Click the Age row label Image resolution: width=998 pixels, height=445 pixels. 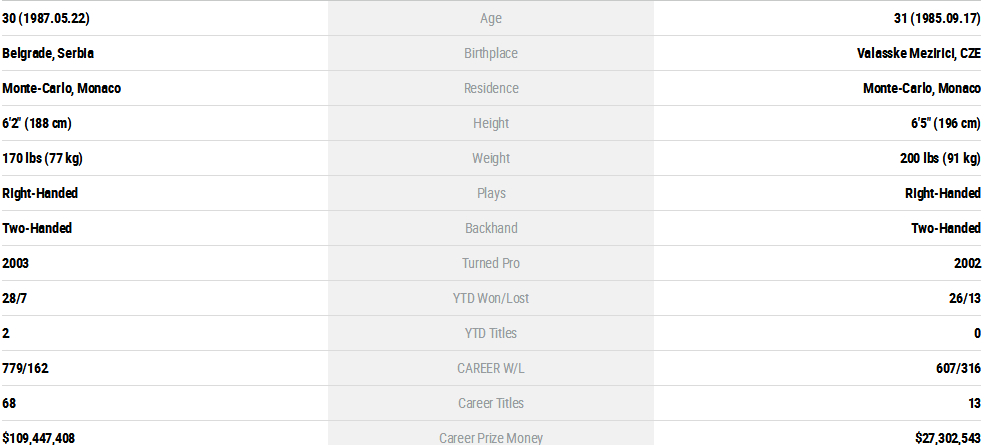click(x=491, y=18)
